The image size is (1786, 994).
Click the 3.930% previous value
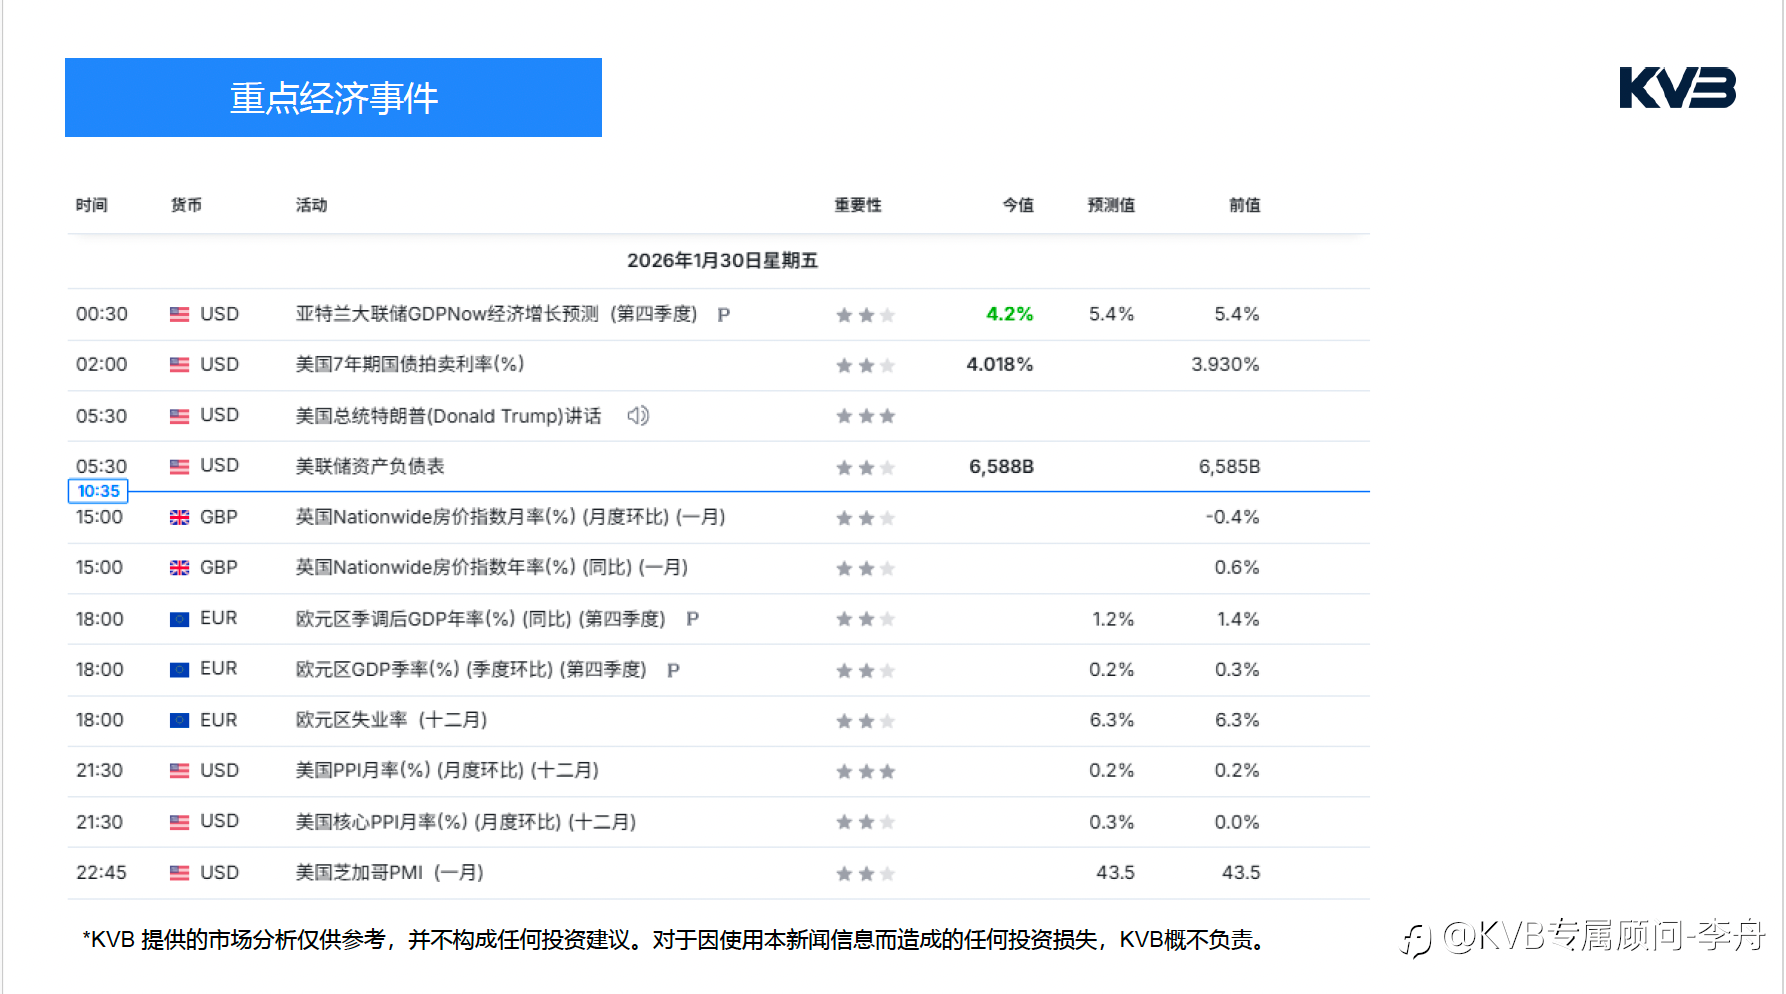(1225, 365)
